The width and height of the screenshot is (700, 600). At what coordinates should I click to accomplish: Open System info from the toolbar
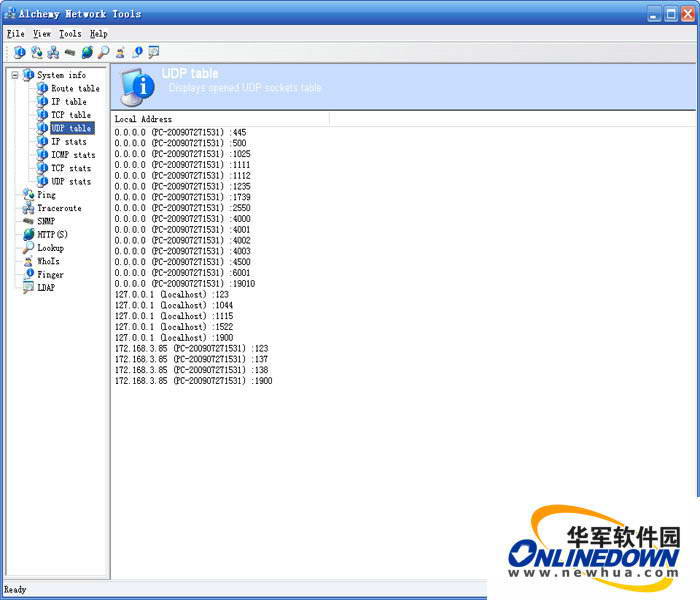click(19, 52)
